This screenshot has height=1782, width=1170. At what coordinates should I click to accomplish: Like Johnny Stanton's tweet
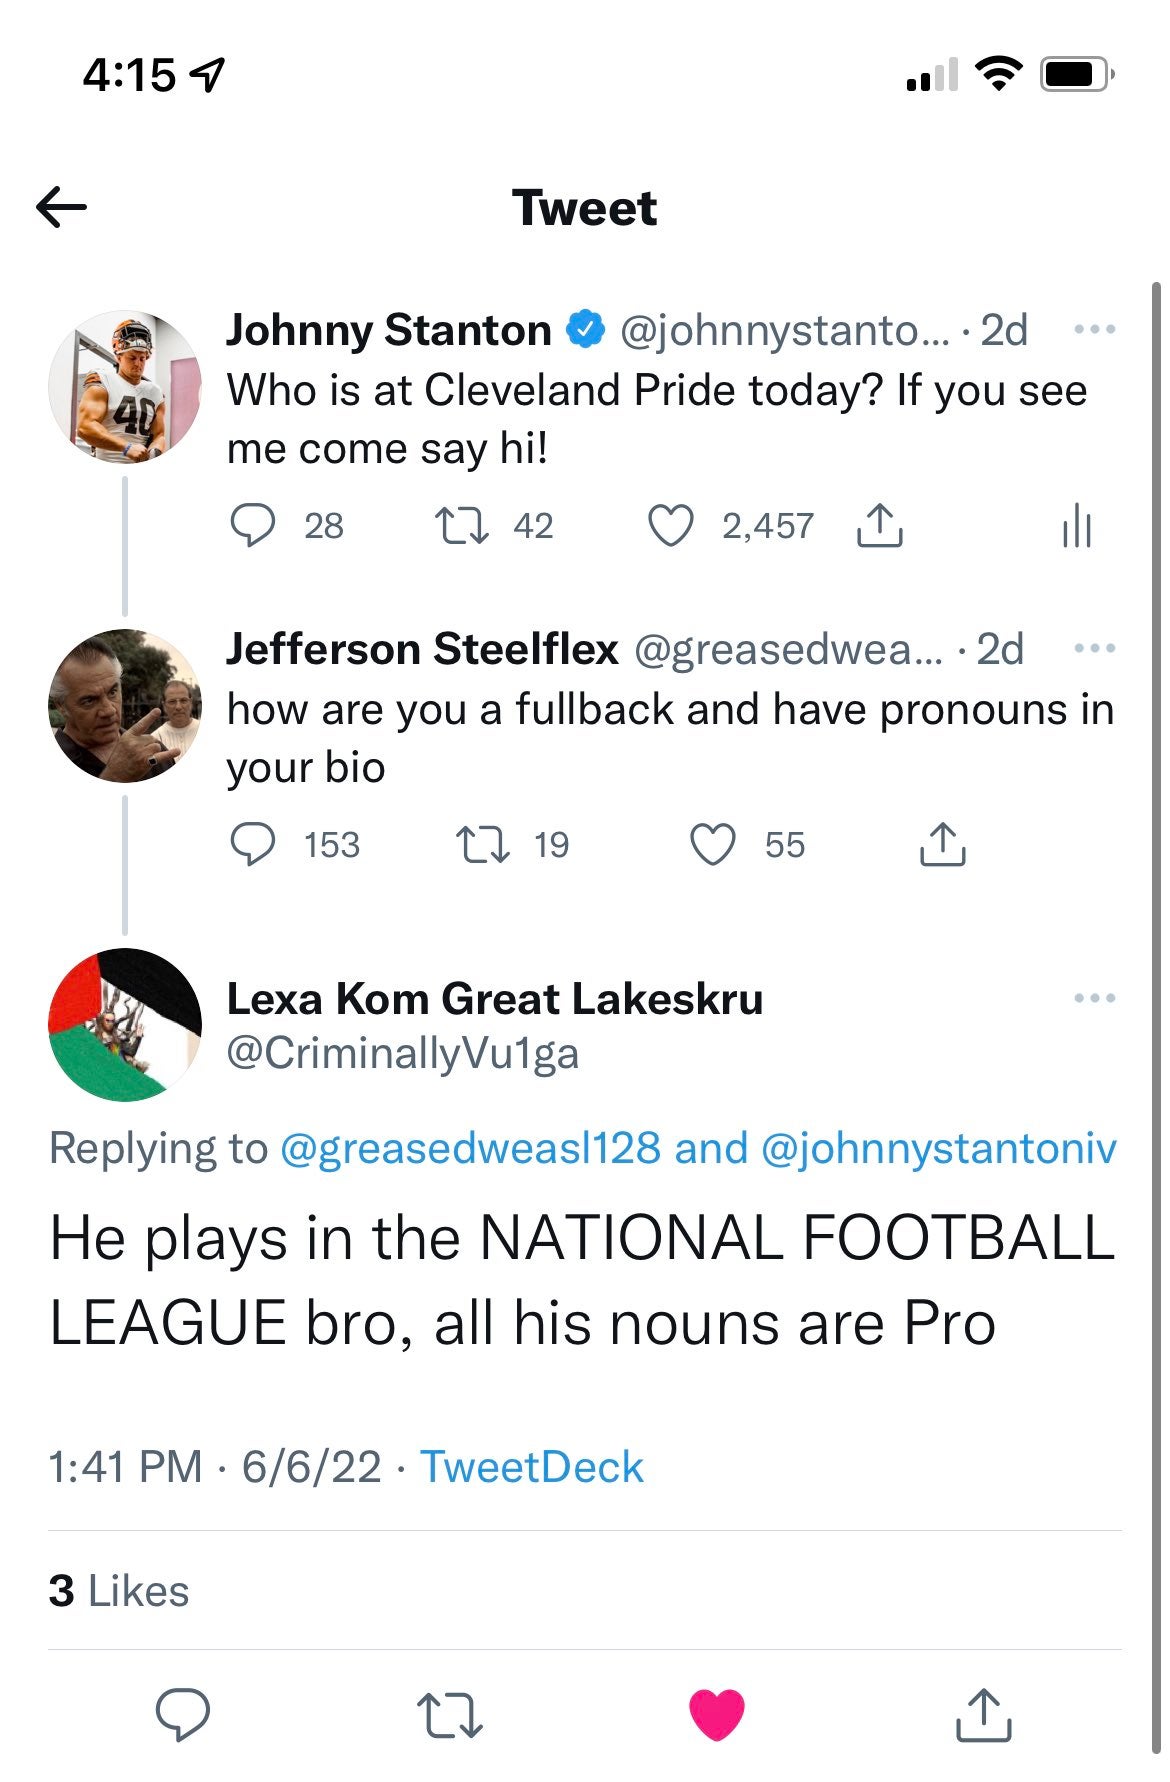tap(670, 526)
